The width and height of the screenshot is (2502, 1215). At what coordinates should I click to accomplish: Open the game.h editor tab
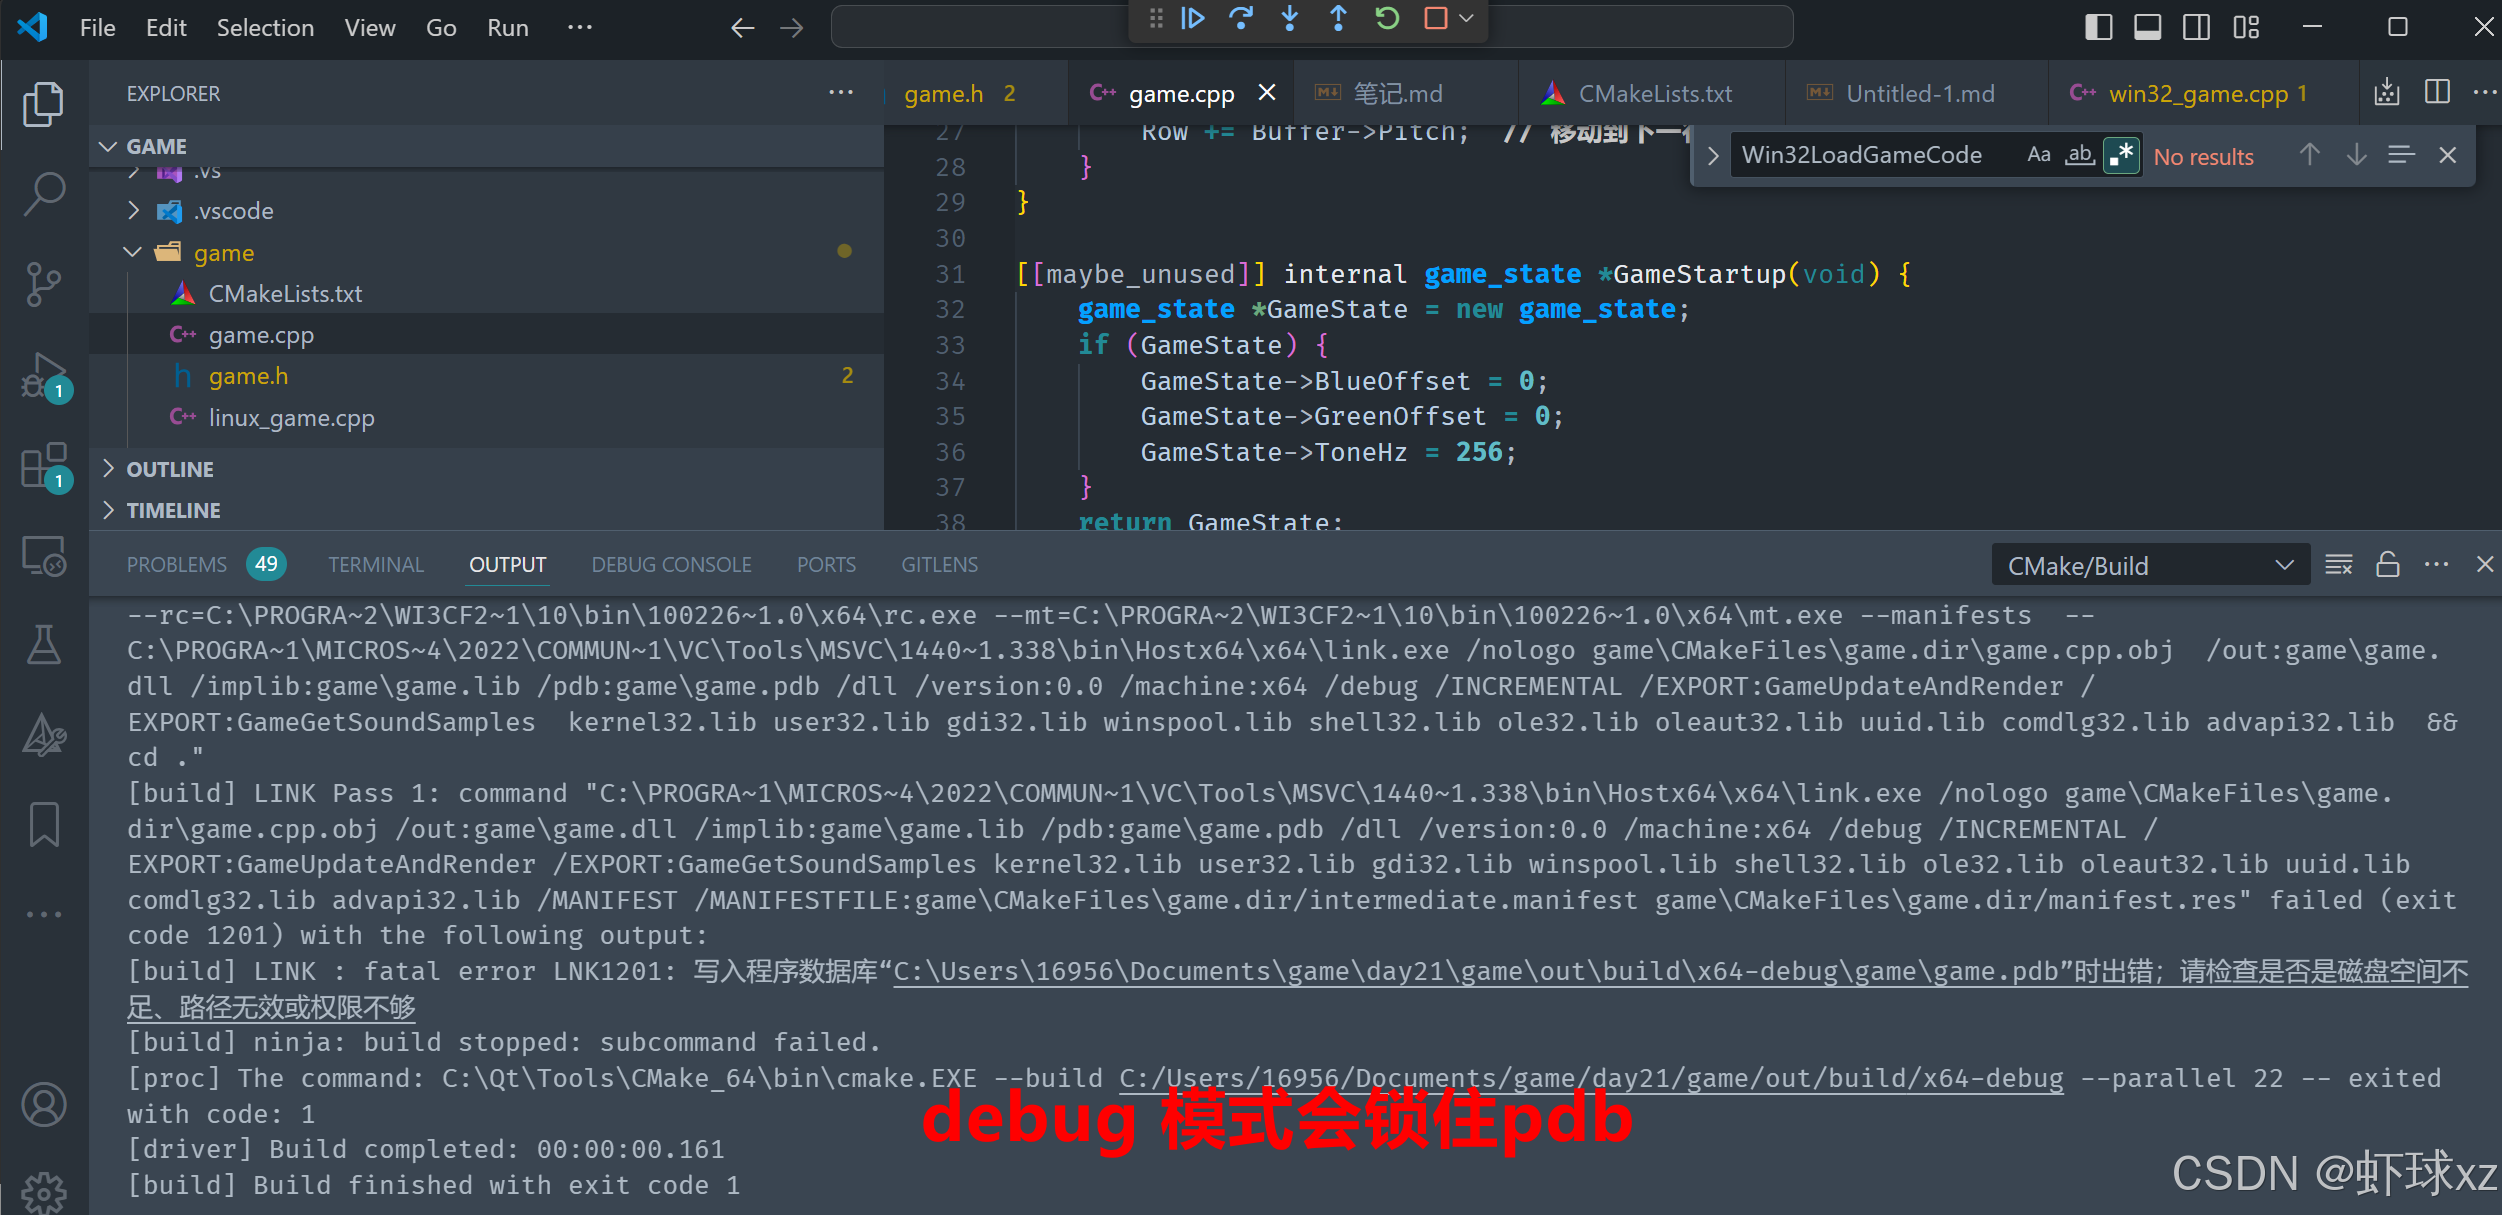975,94
